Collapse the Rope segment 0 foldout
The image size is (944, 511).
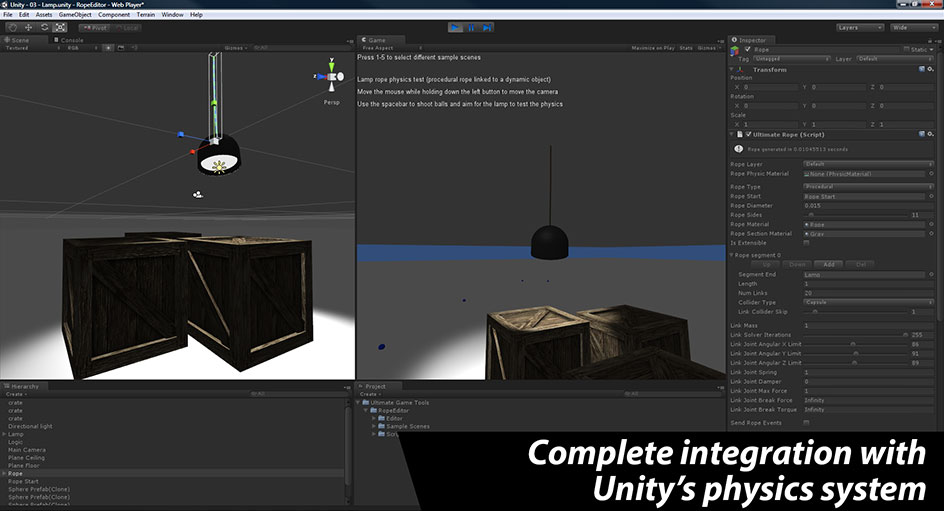coord(732,255)
